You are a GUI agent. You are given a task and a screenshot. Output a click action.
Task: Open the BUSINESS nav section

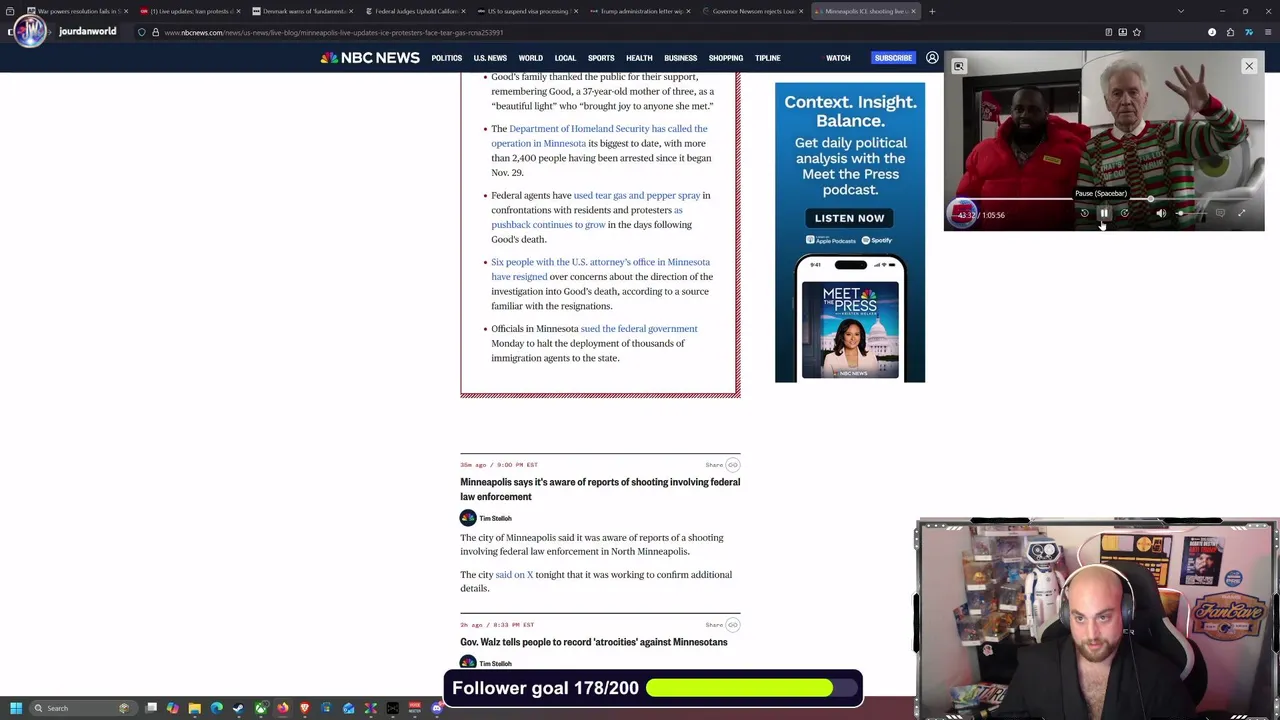tap(681, 58)
